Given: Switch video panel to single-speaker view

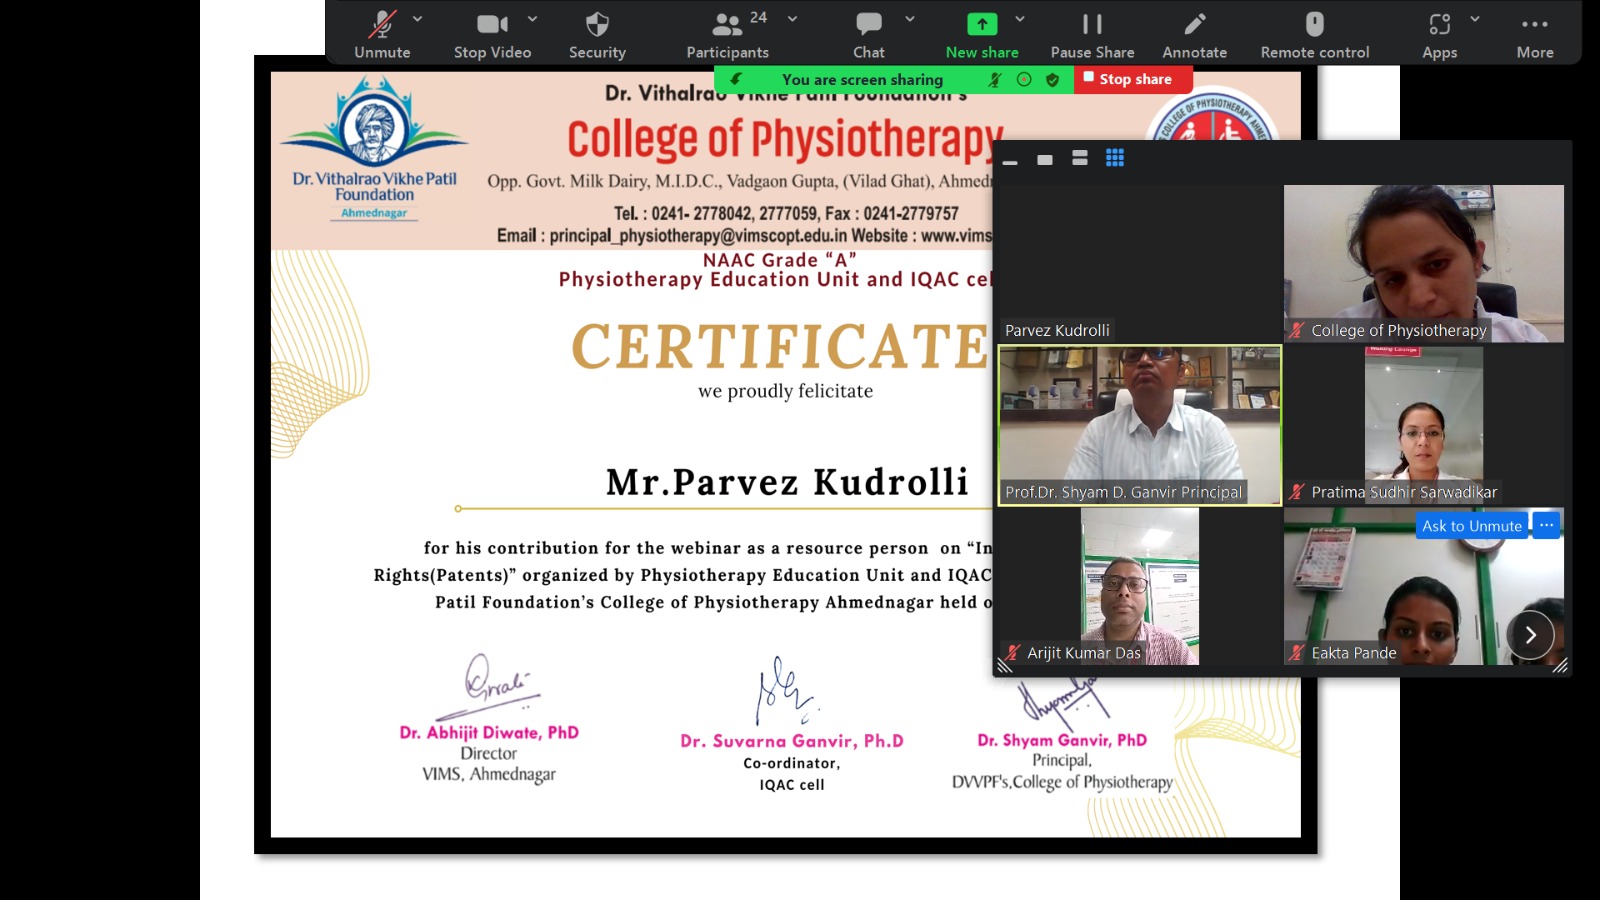Looking at the screenshot, I should click(x=1045, y=159).
